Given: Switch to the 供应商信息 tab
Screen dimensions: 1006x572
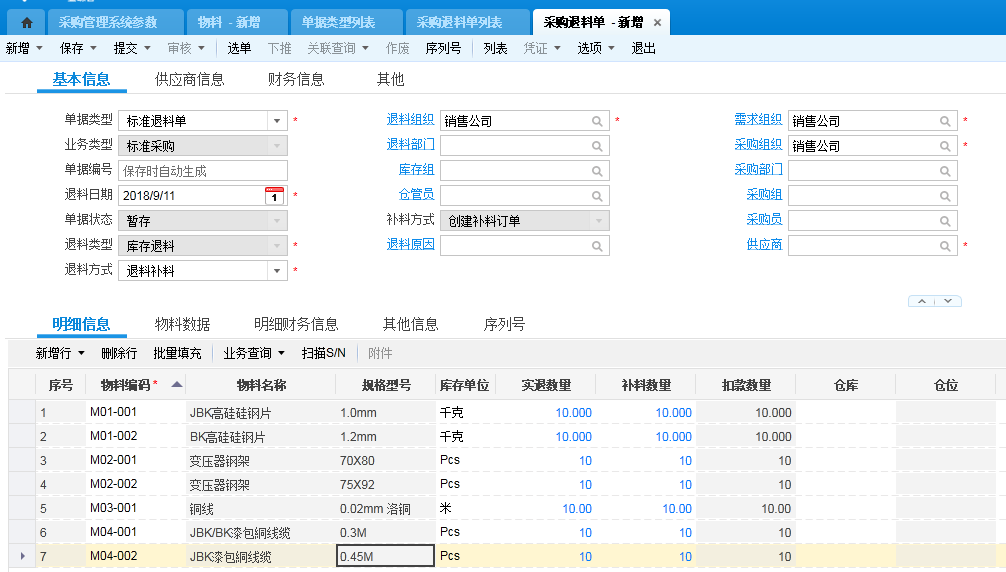Looking at the screenshot, I should [x=189, y=80].
